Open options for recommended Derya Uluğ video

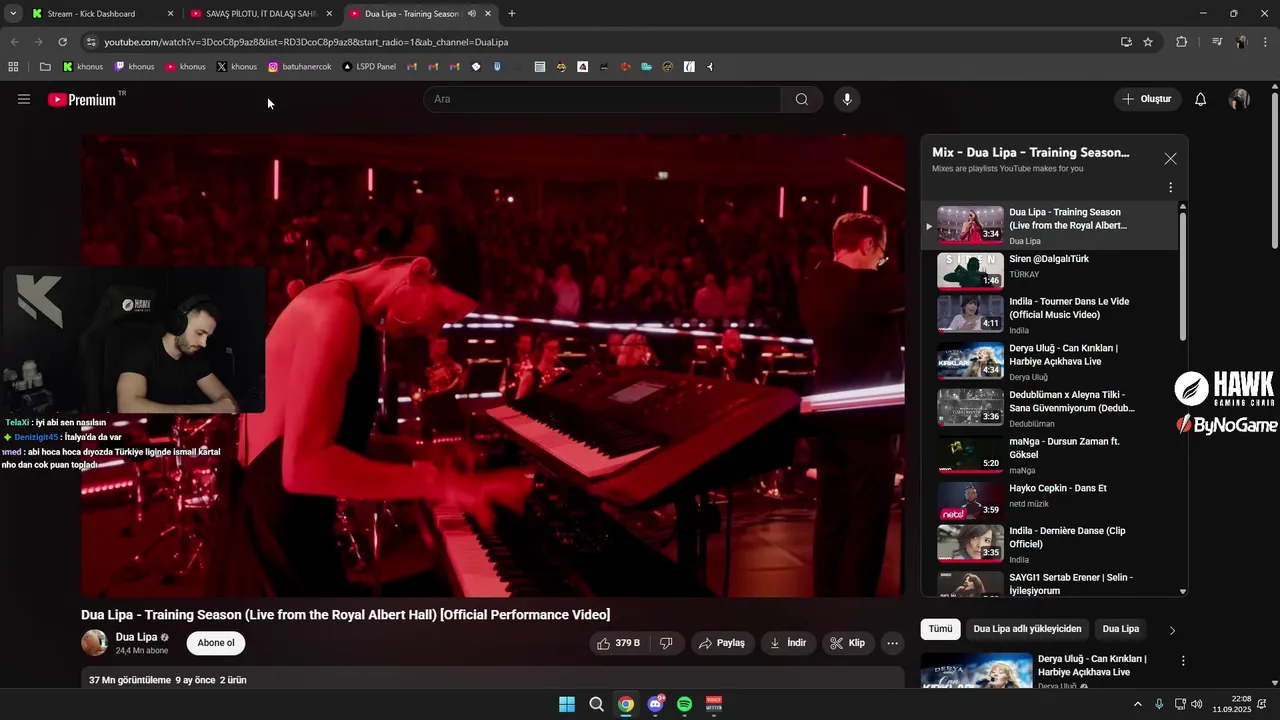(x=1183, y=661)
